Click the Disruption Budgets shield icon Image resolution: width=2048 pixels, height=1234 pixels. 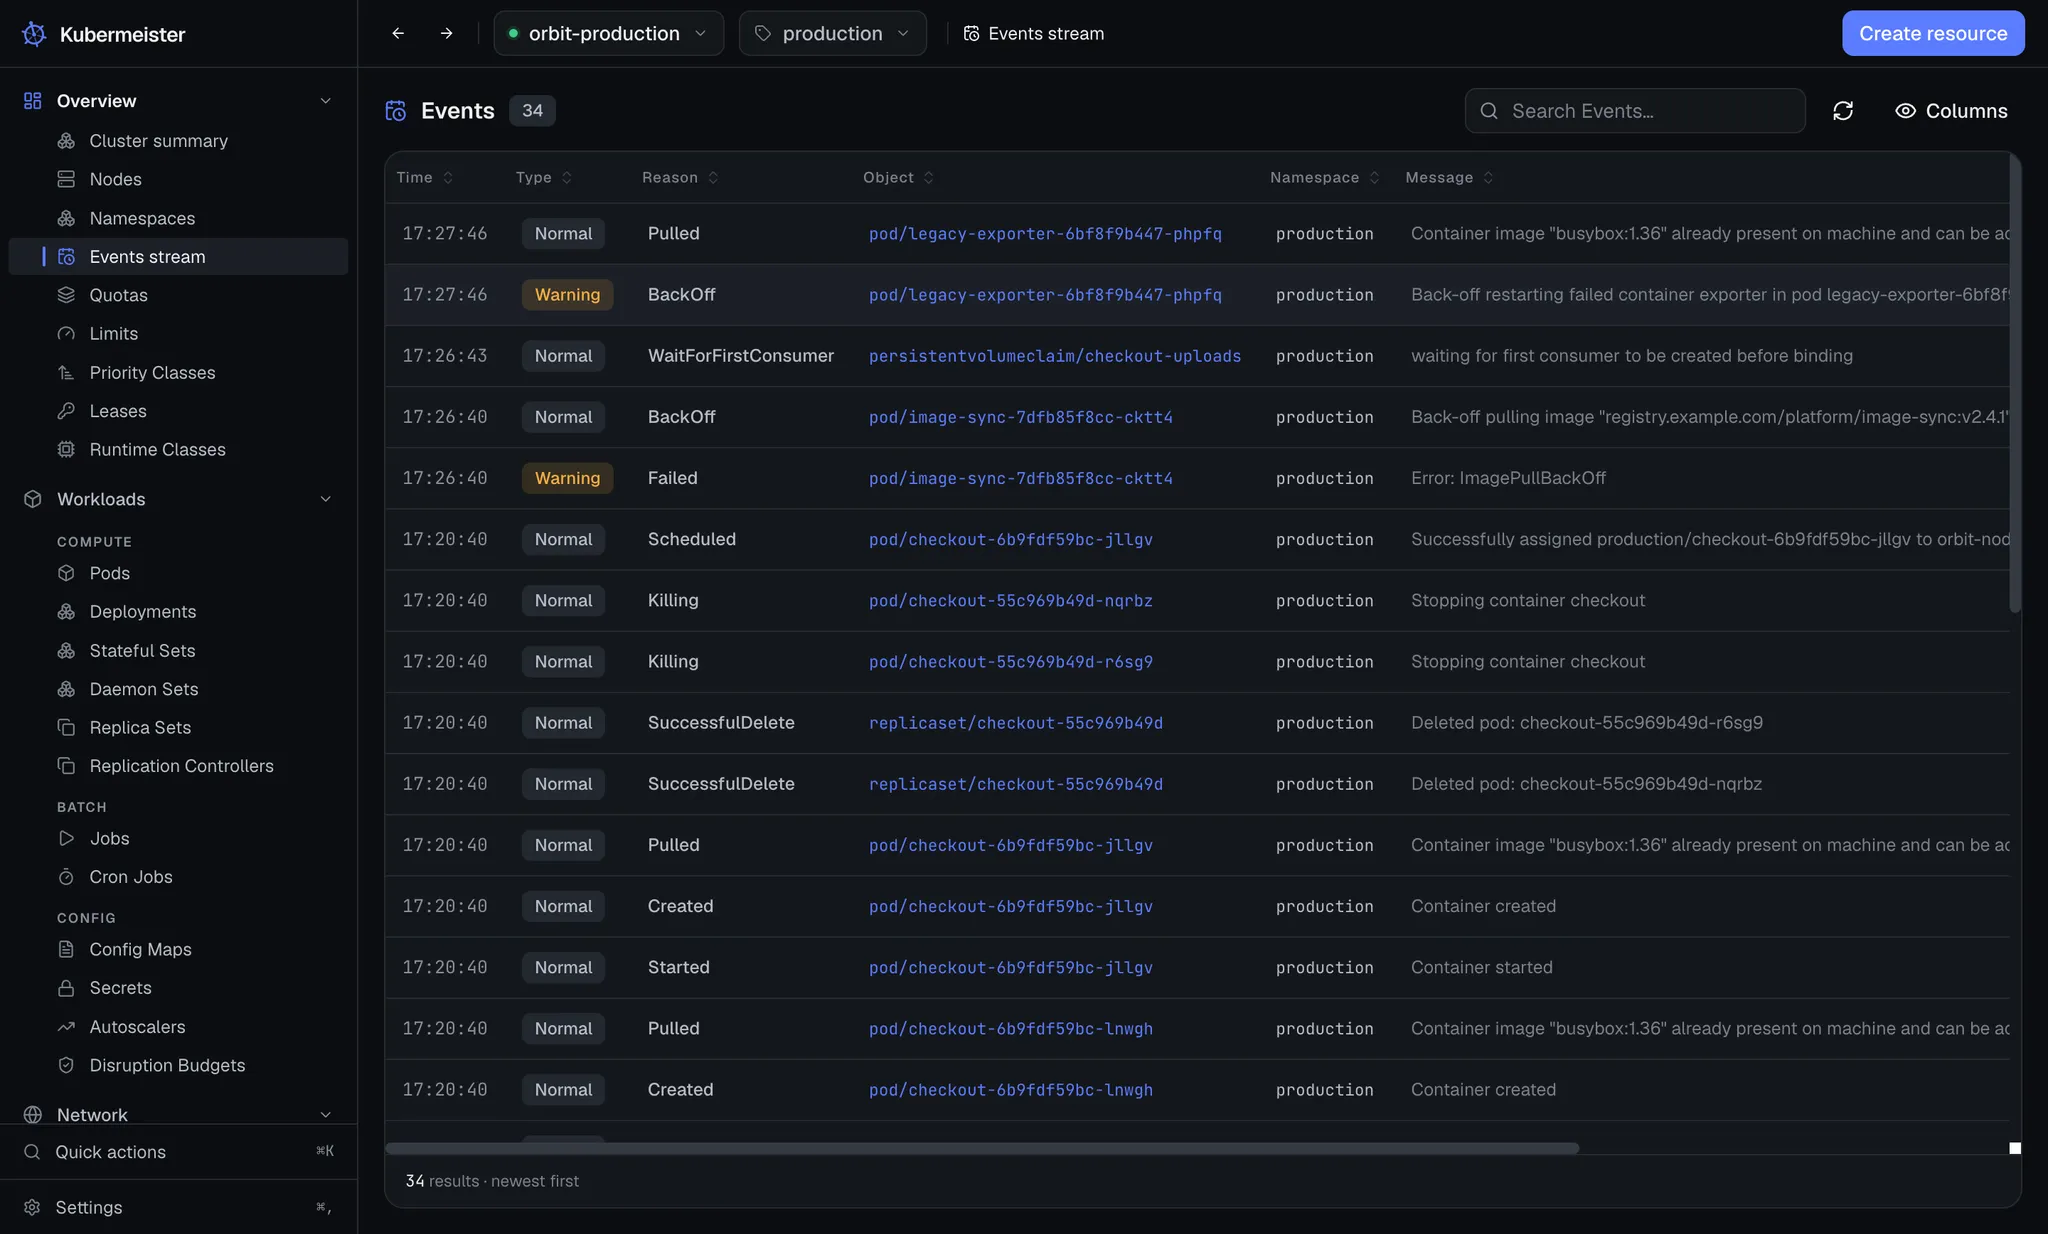click(66, 1066)
